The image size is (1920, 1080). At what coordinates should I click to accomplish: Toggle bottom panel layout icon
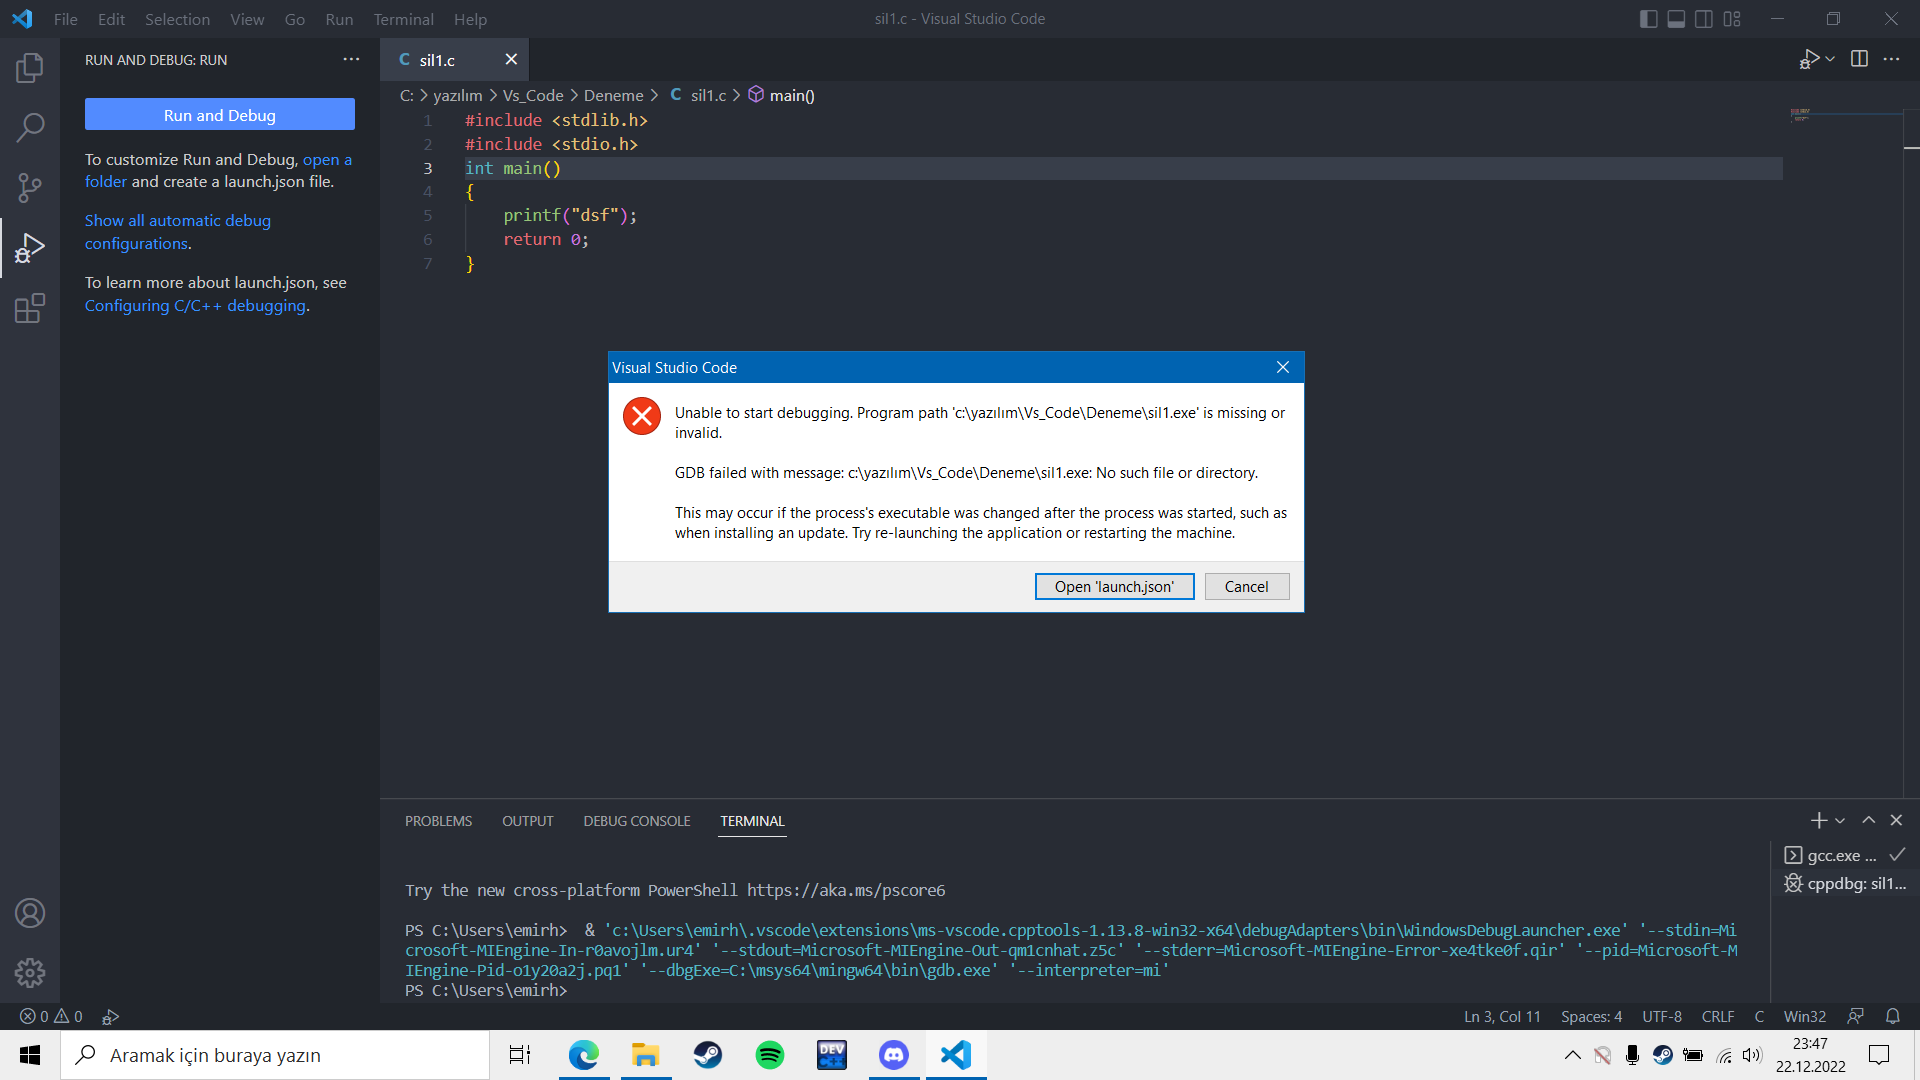point(1676,19)
